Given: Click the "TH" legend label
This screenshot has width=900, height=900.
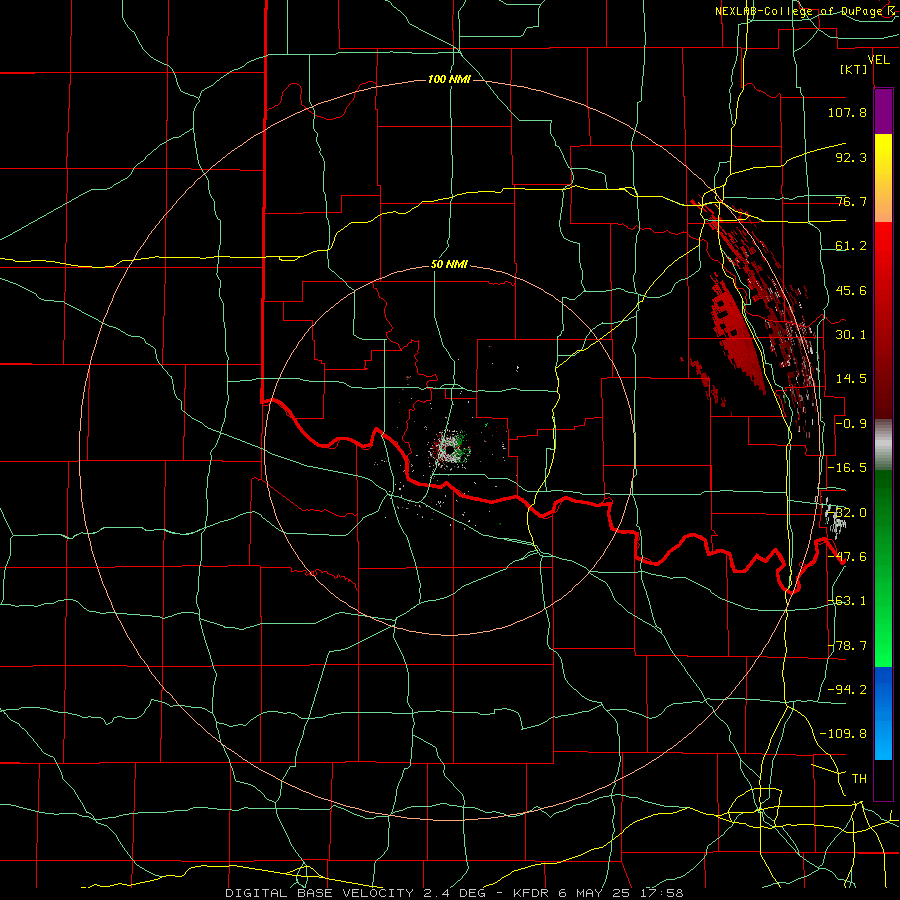Looking at the screenshot, I should coord(859,779).
